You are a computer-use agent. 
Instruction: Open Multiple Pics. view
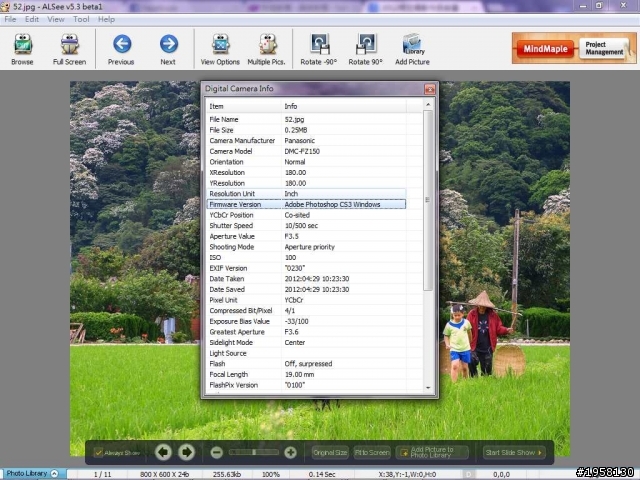tap(267, 49)
